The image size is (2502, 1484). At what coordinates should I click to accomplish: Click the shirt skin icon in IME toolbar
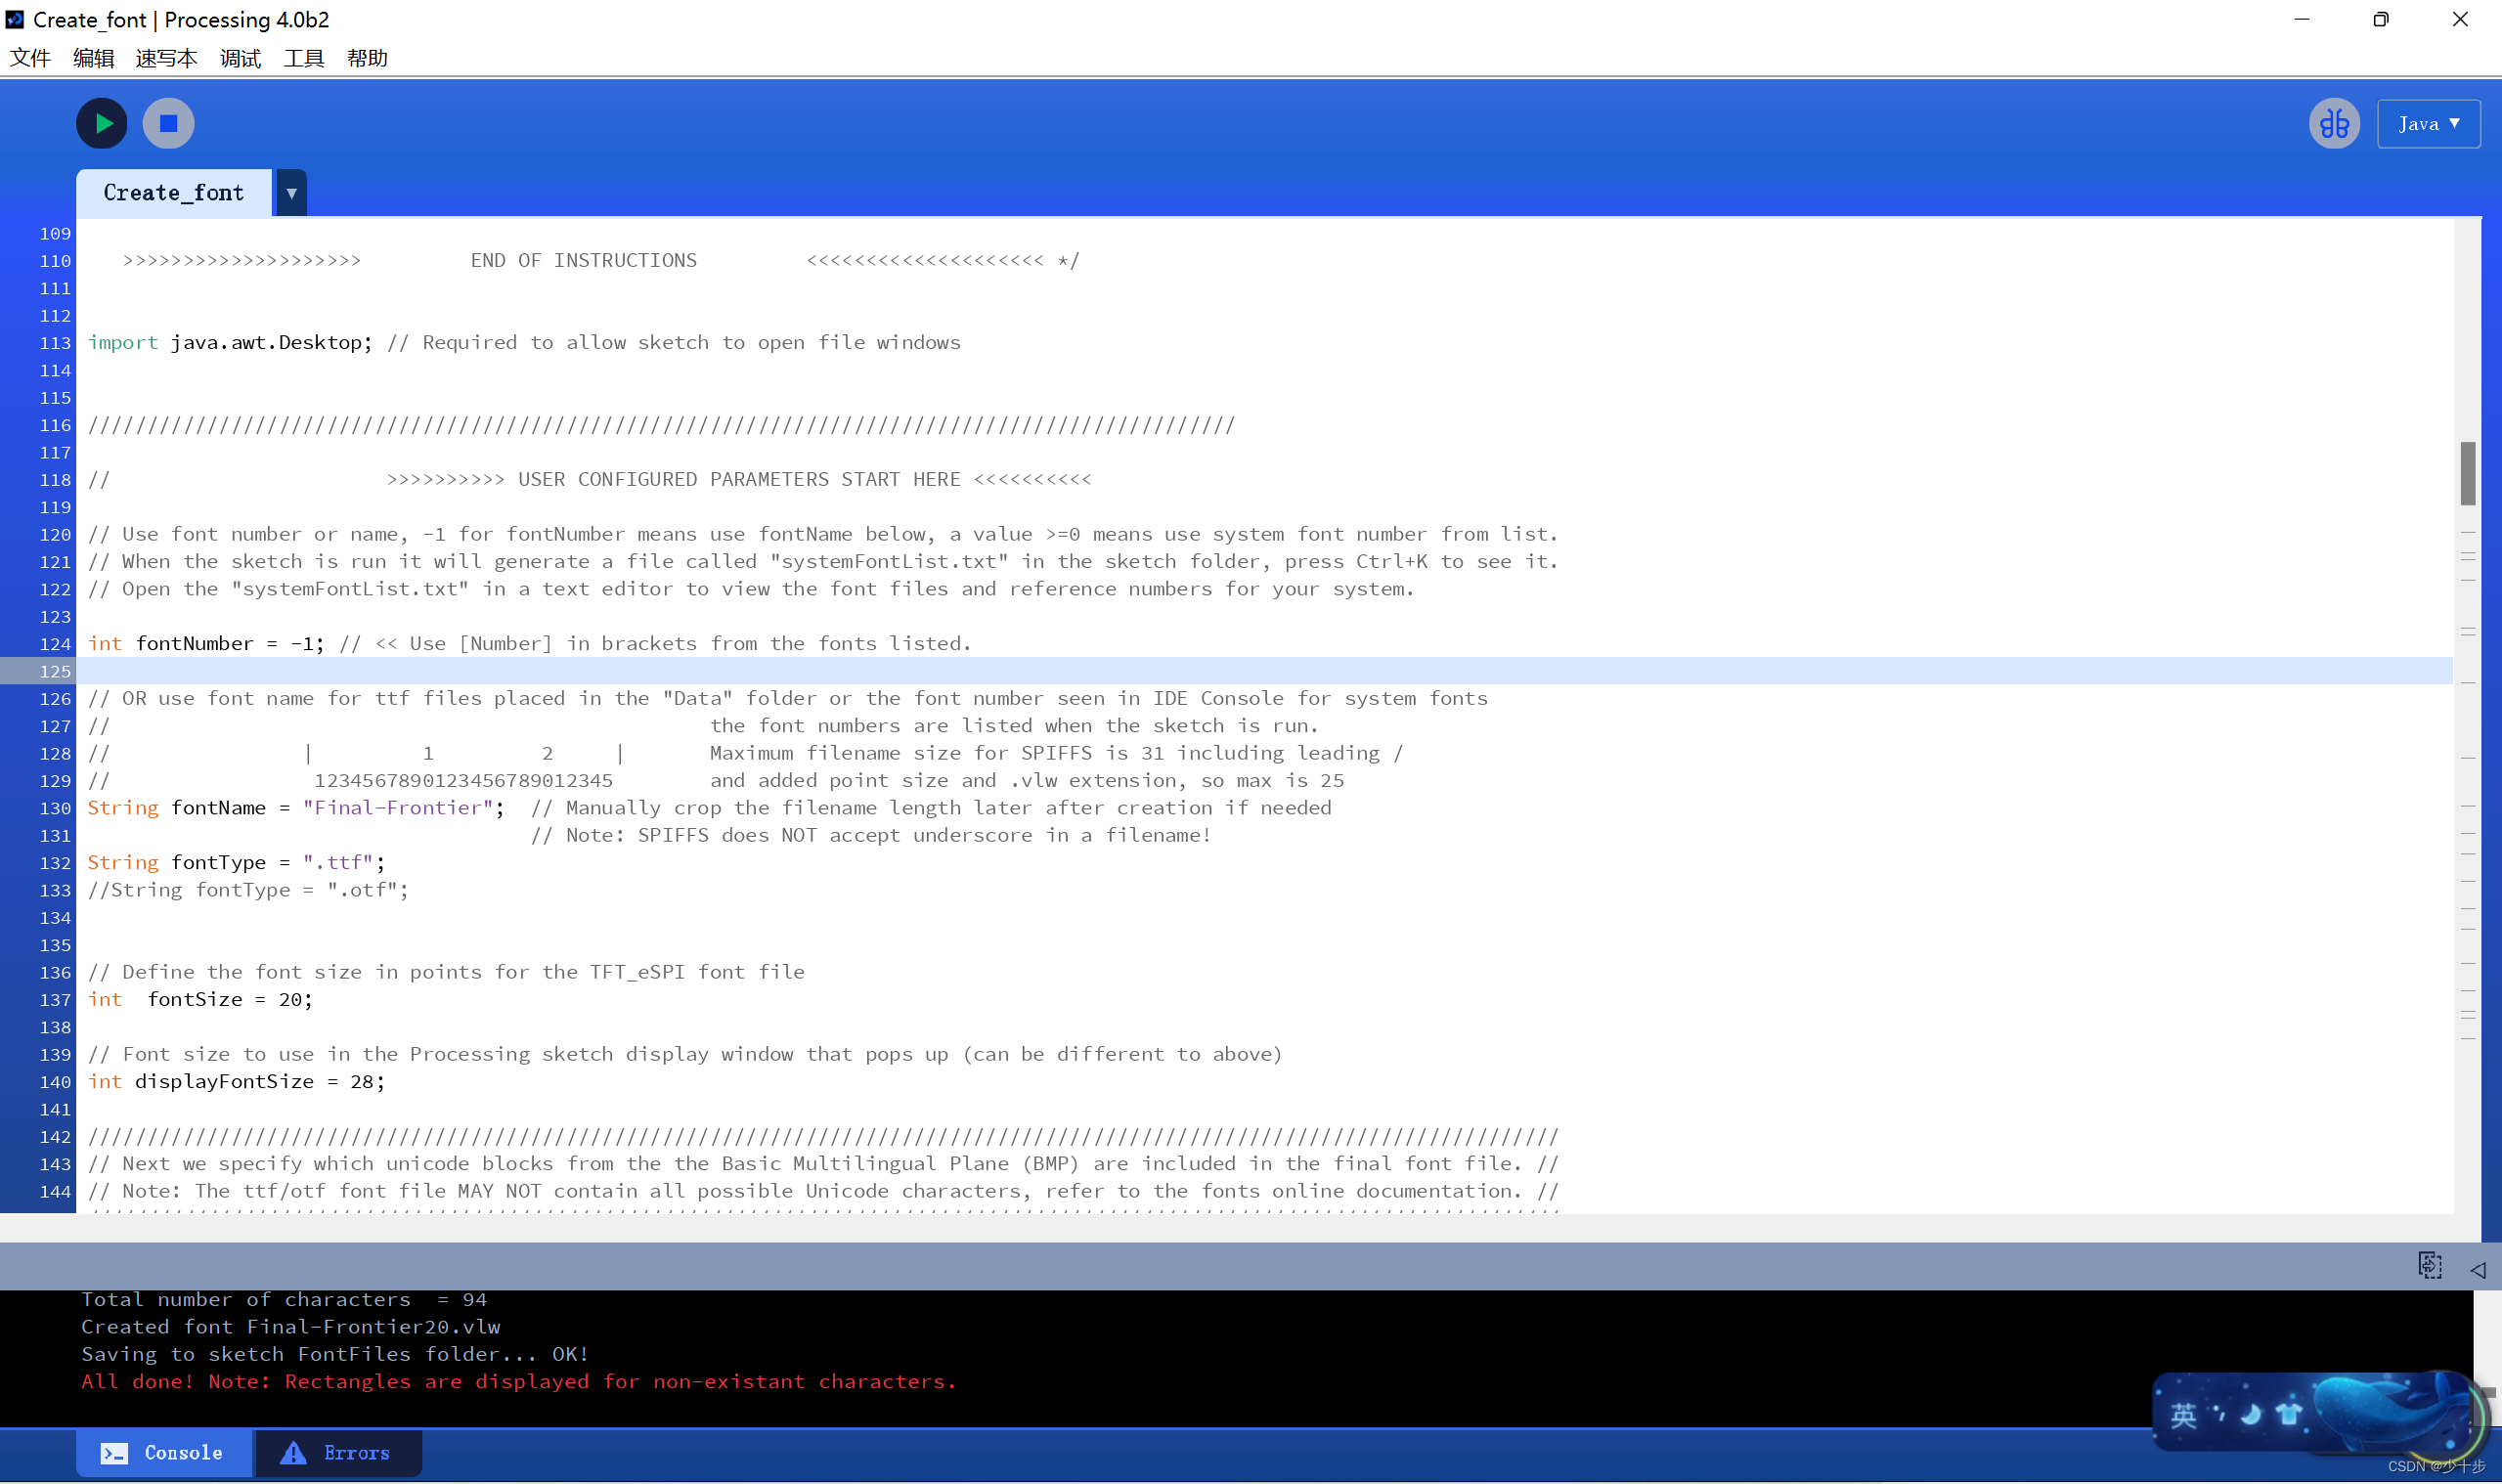coord(2288,1414)
